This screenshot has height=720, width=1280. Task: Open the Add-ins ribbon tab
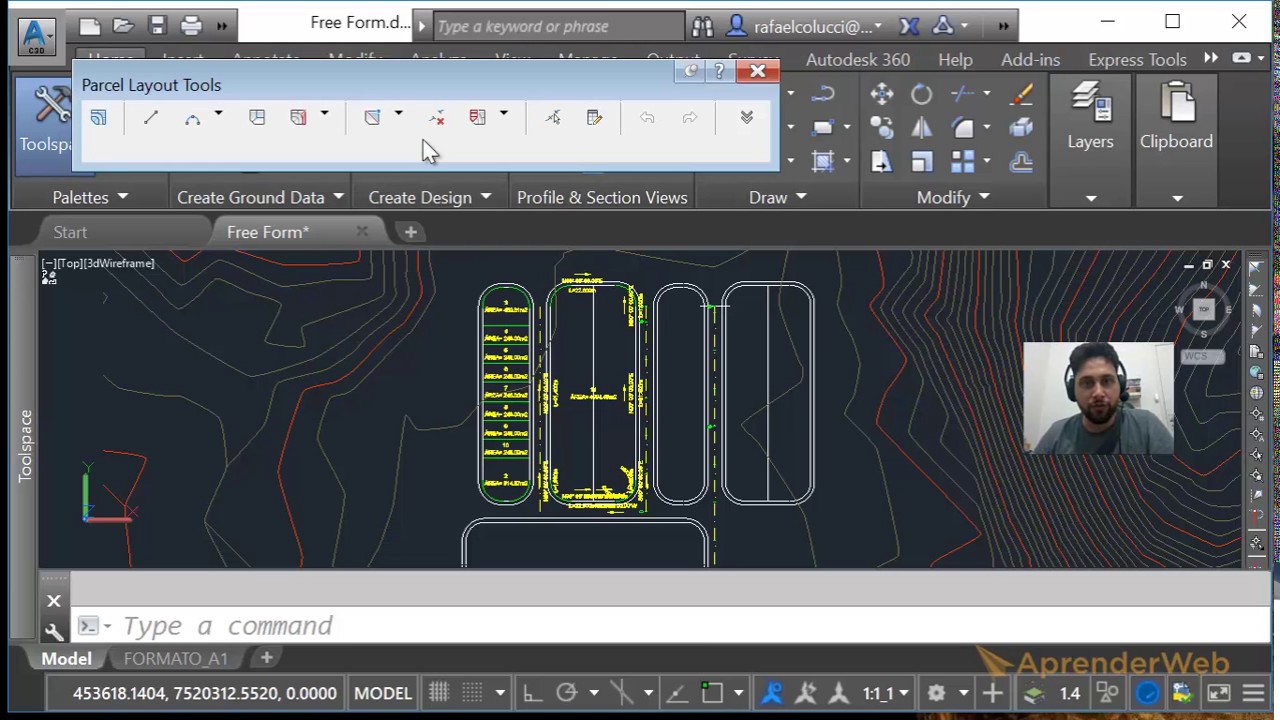tap(1030, 59)
